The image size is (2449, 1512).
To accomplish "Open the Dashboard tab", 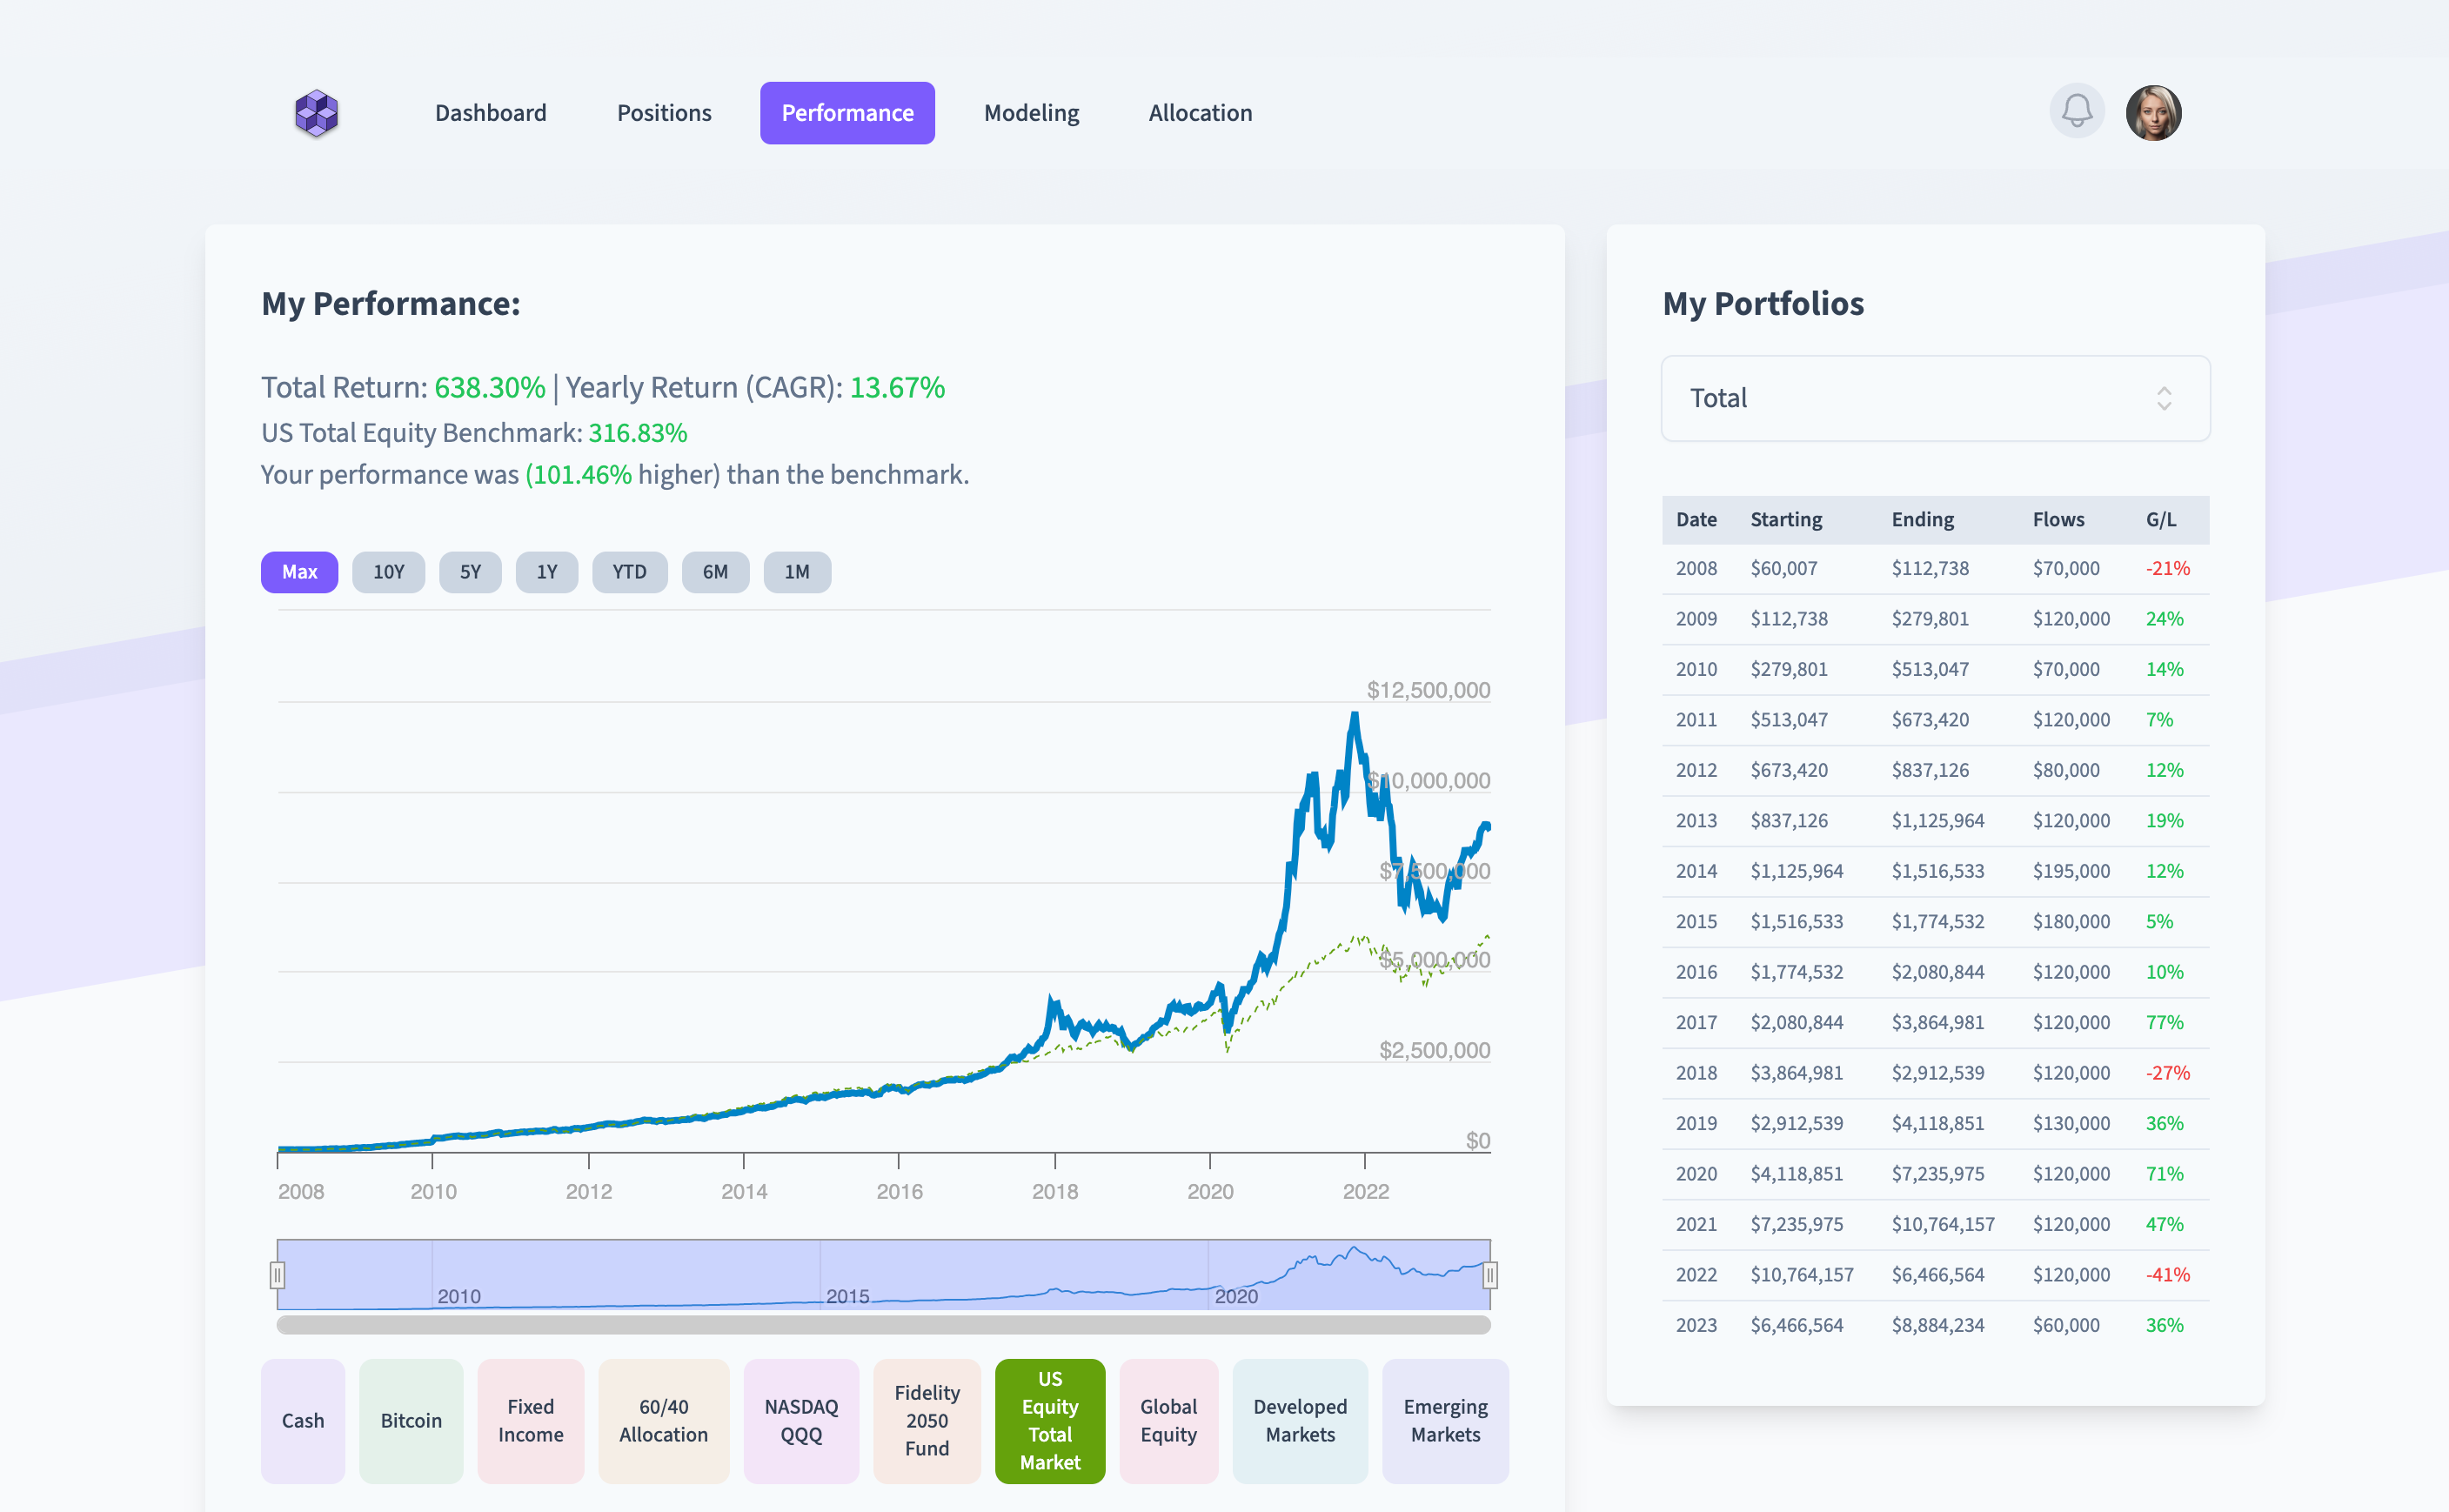I will (x=490, y=113).
